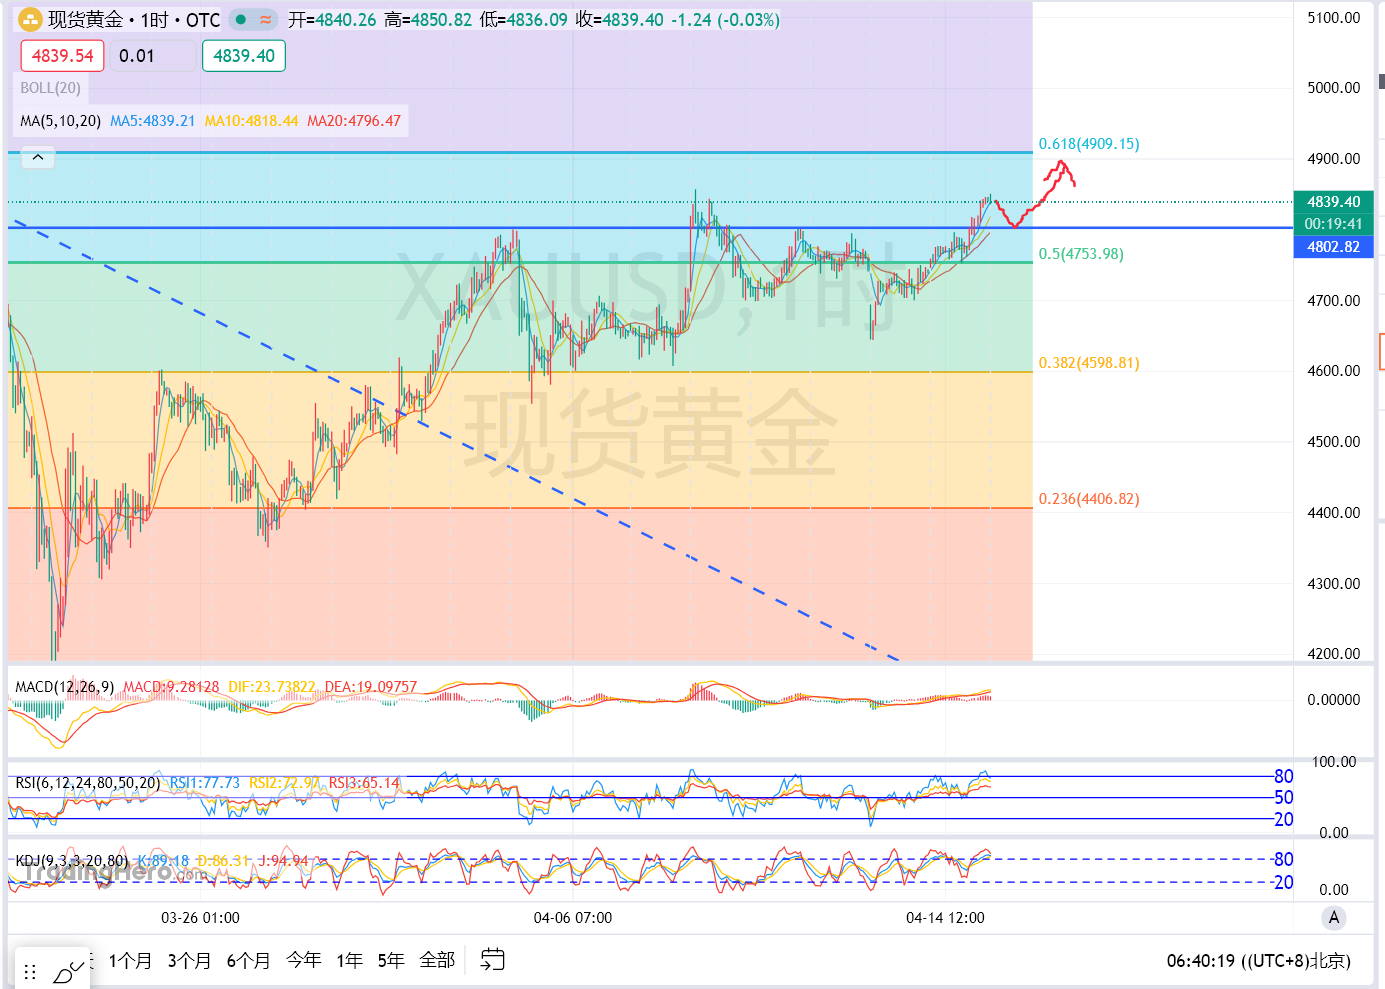The image size is (1385, 989).
Task: Select the MA(5,10,20) indicator legend
Action: click(61, 121)
